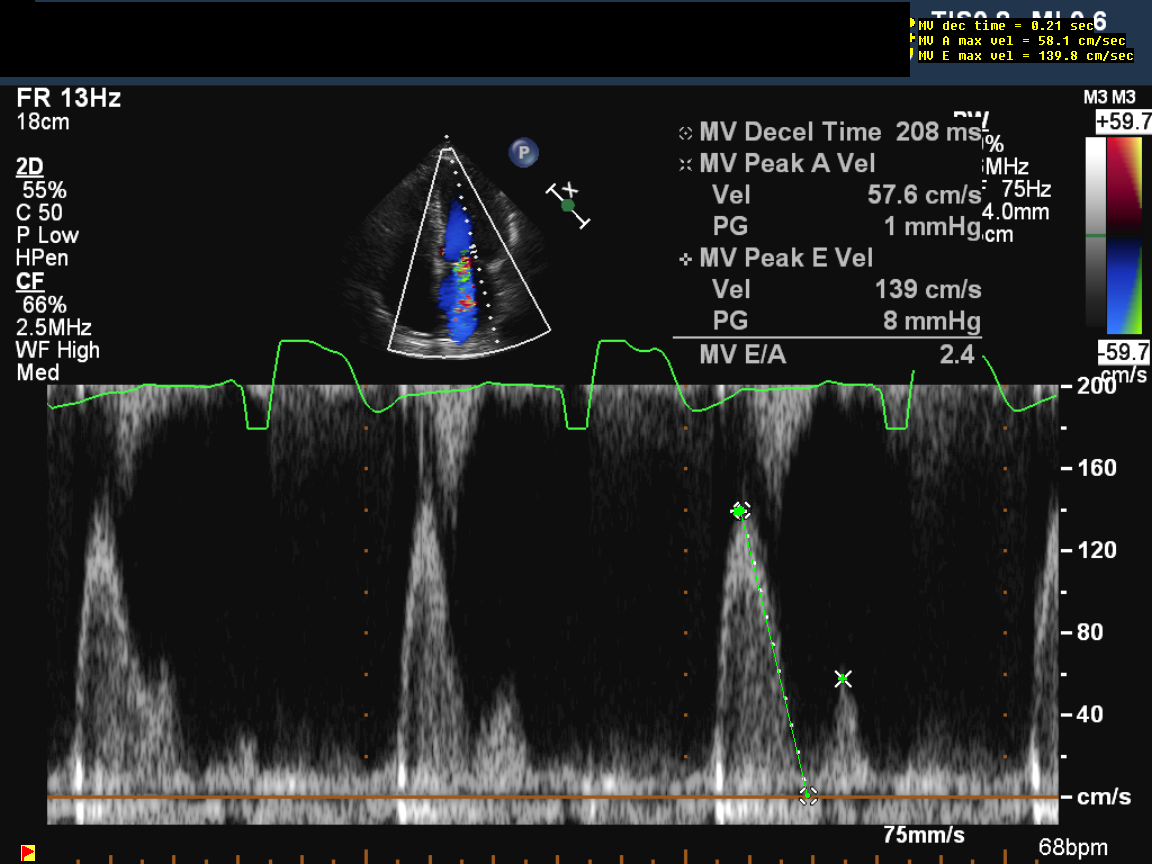
Task: Click the yellow flag icon at bottom left
Action: point(28,852)
